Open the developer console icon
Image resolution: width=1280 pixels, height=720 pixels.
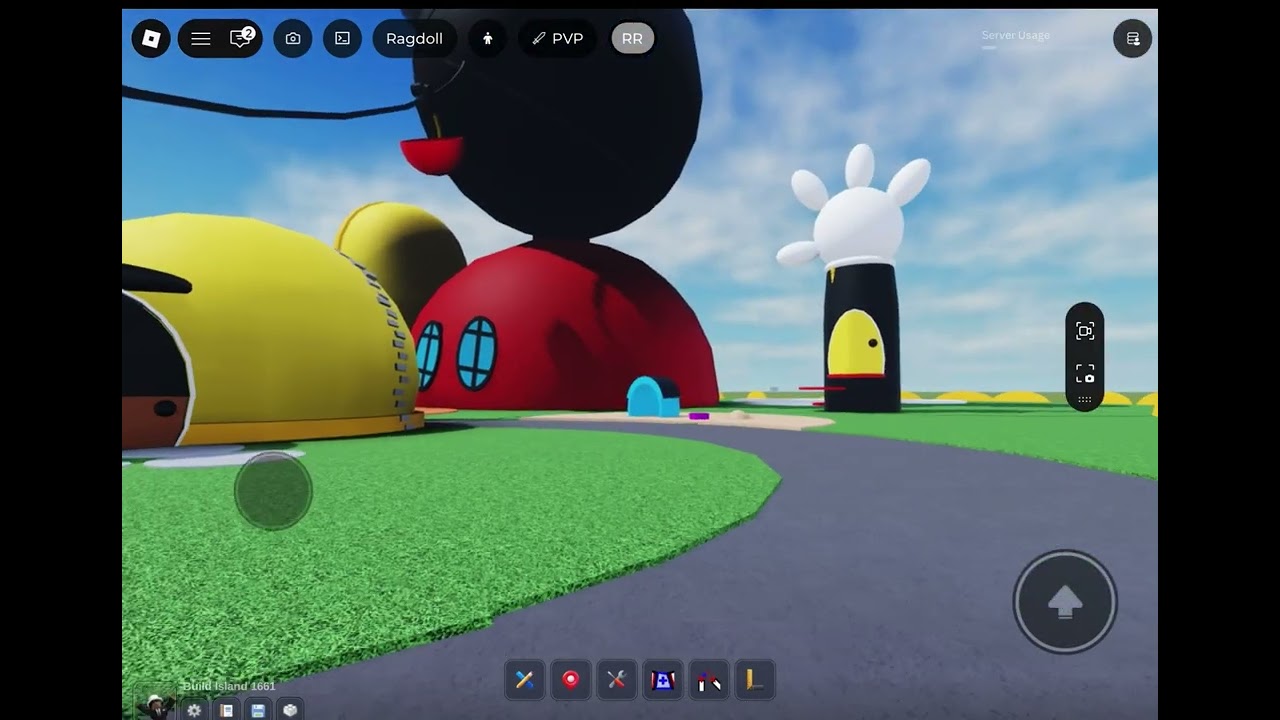click(x=342, y=38)
